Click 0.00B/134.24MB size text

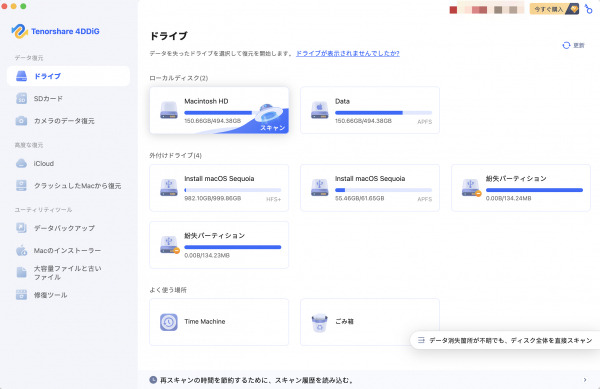[x=509, y=199]
